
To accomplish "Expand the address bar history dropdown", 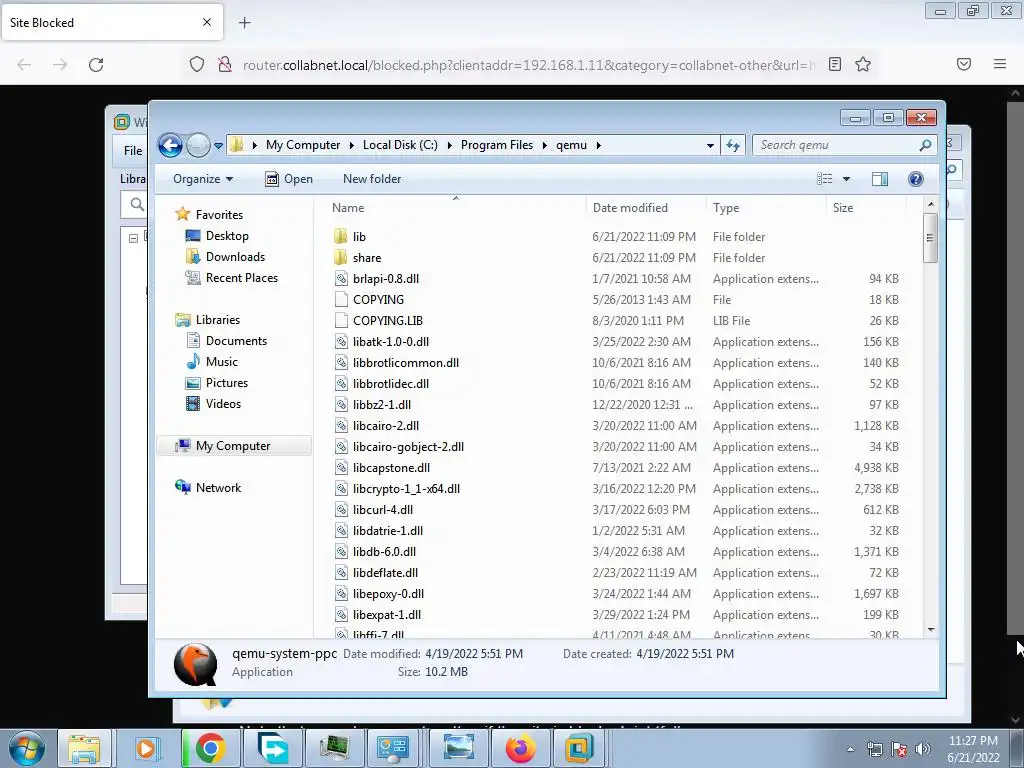I will [710, 146].
